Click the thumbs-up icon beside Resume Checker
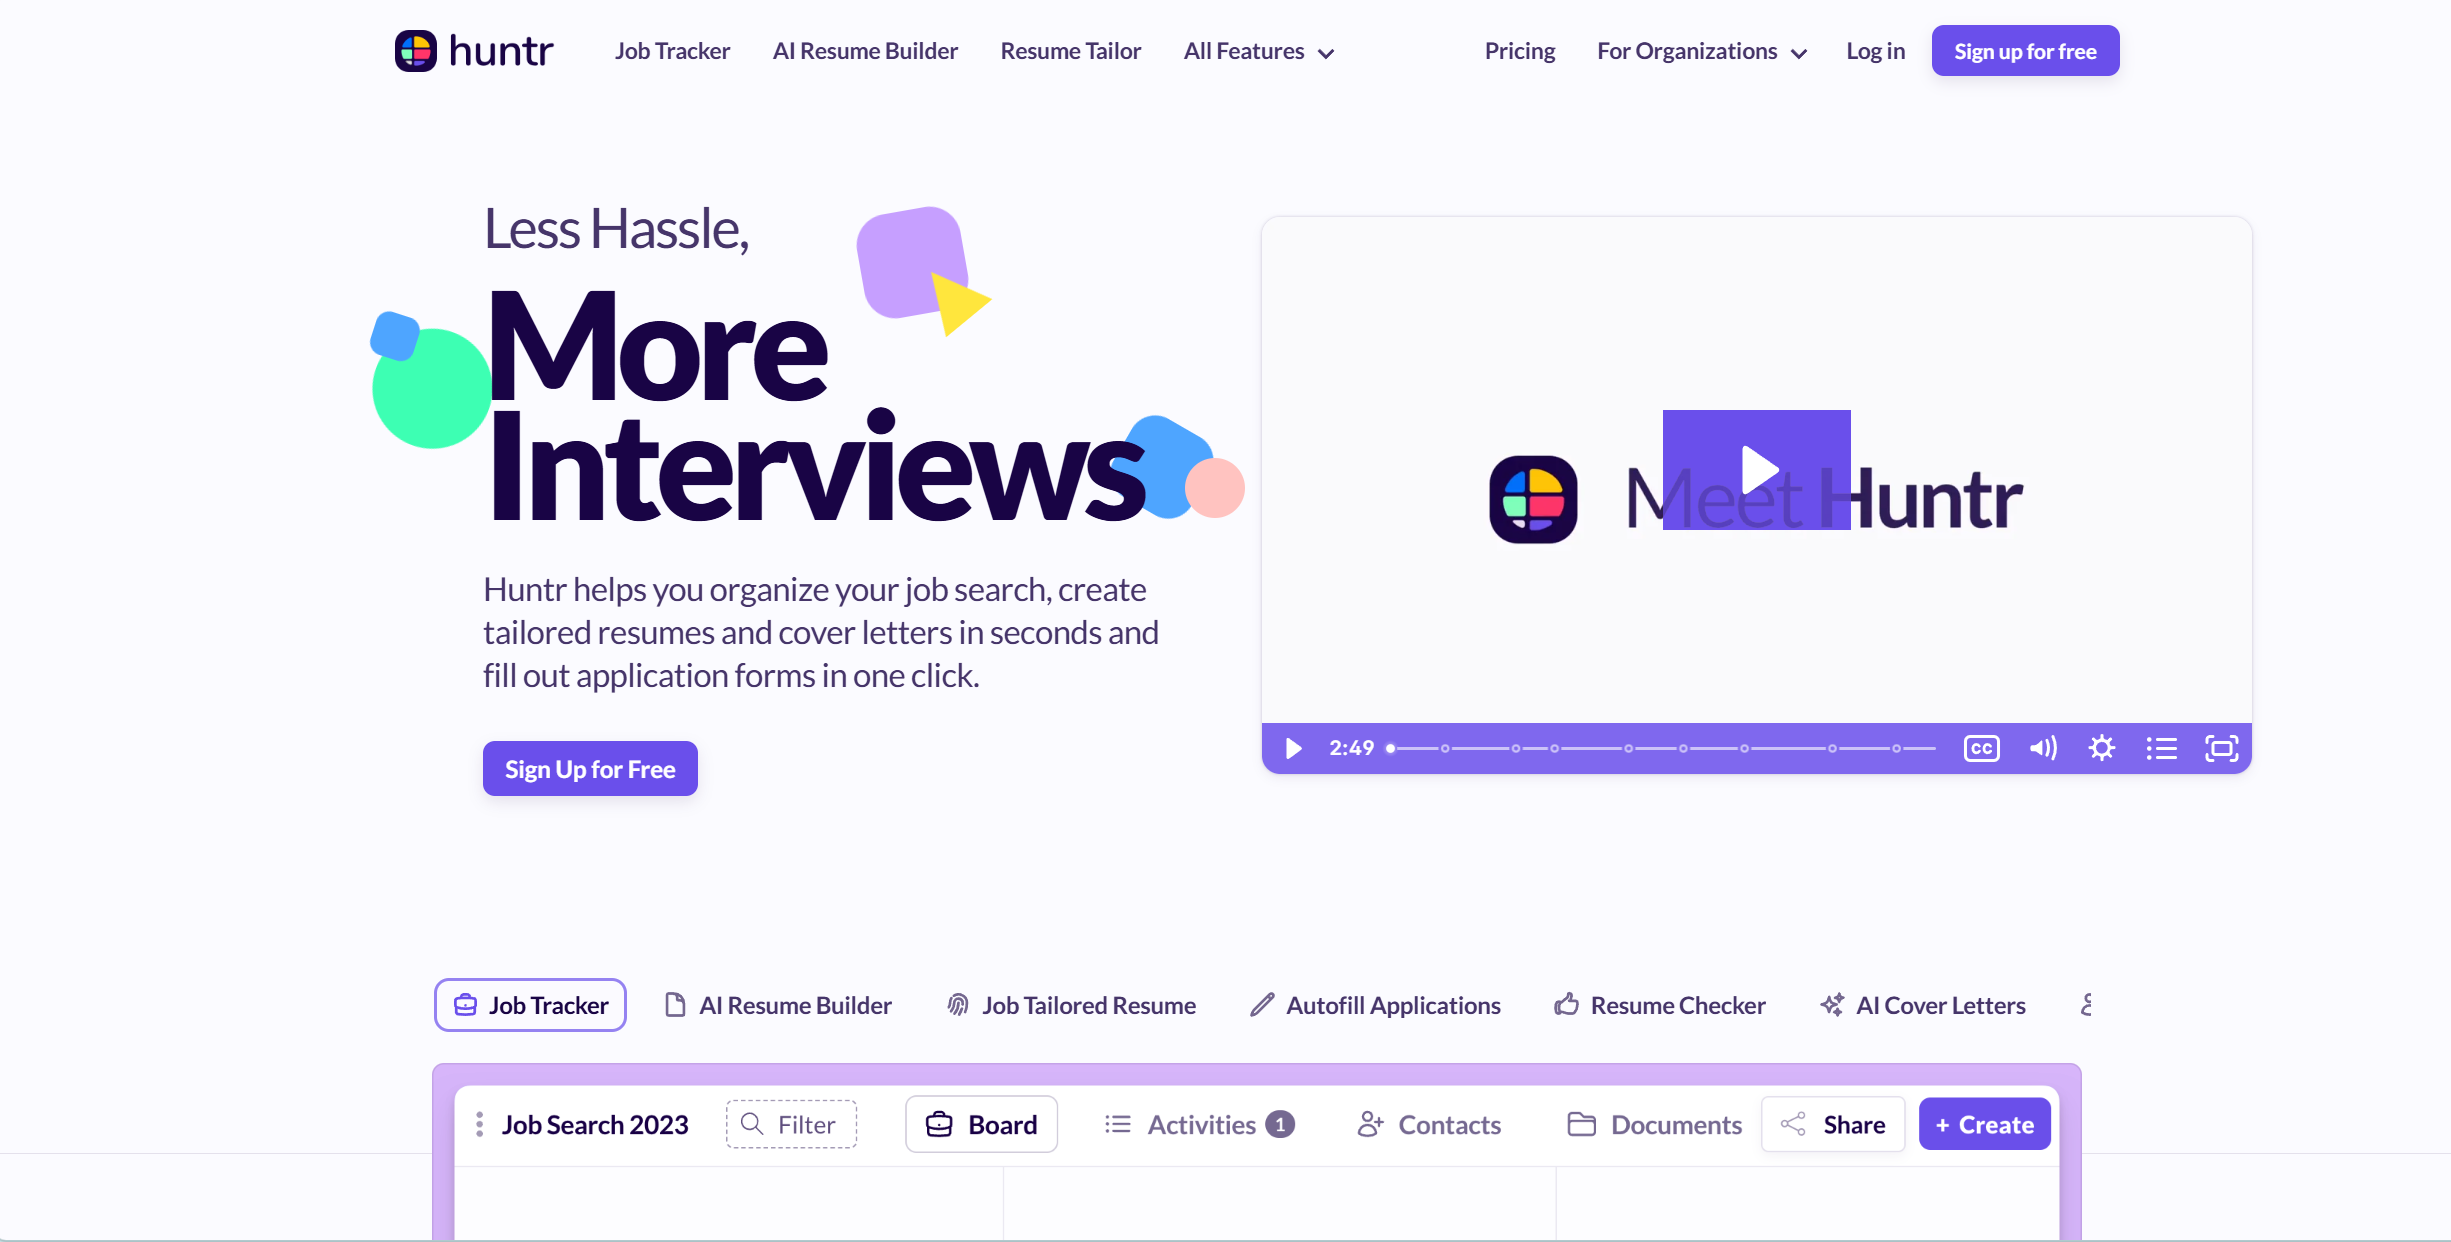2451x1242 pixels. (x=1566, y=1005)
